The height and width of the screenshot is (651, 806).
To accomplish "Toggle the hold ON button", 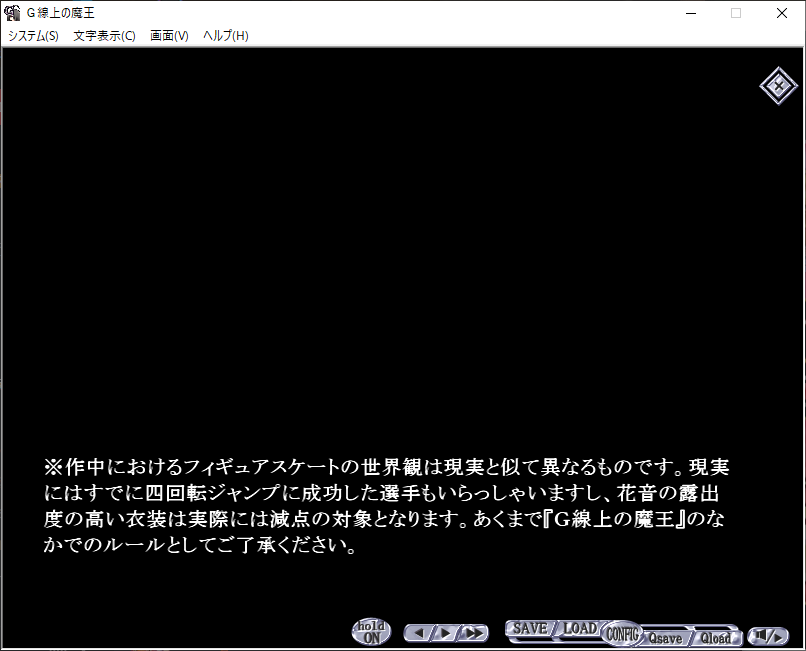I will [x=371, y=632].
